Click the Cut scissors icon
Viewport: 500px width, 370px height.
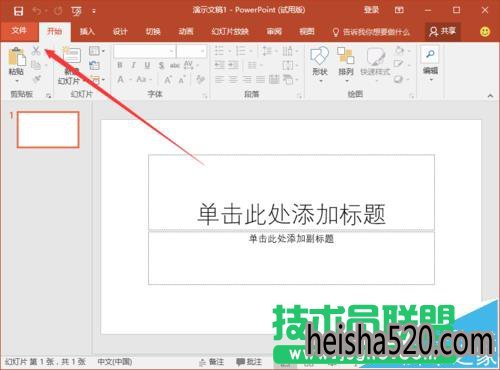36,51
